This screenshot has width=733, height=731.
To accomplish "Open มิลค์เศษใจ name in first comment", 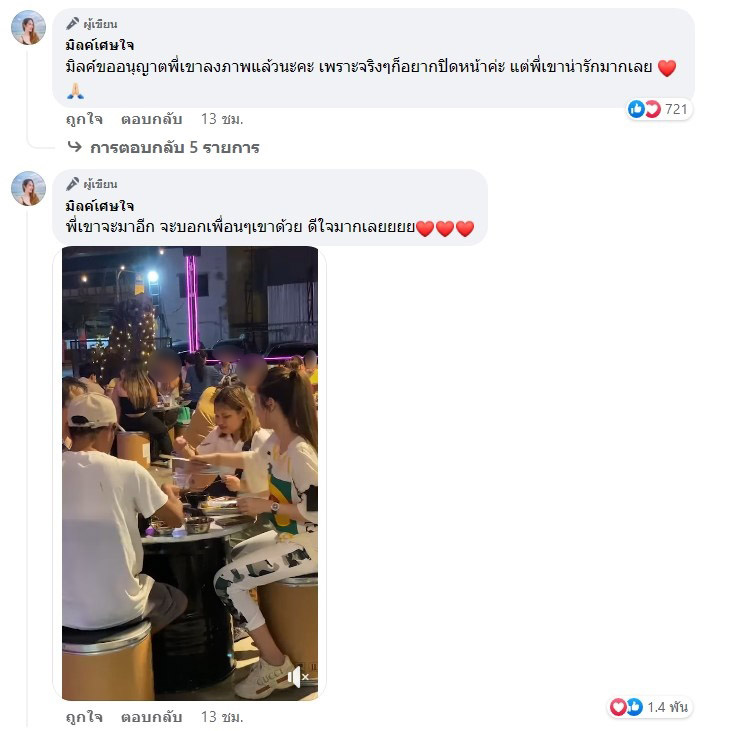I will click(100, 45).
